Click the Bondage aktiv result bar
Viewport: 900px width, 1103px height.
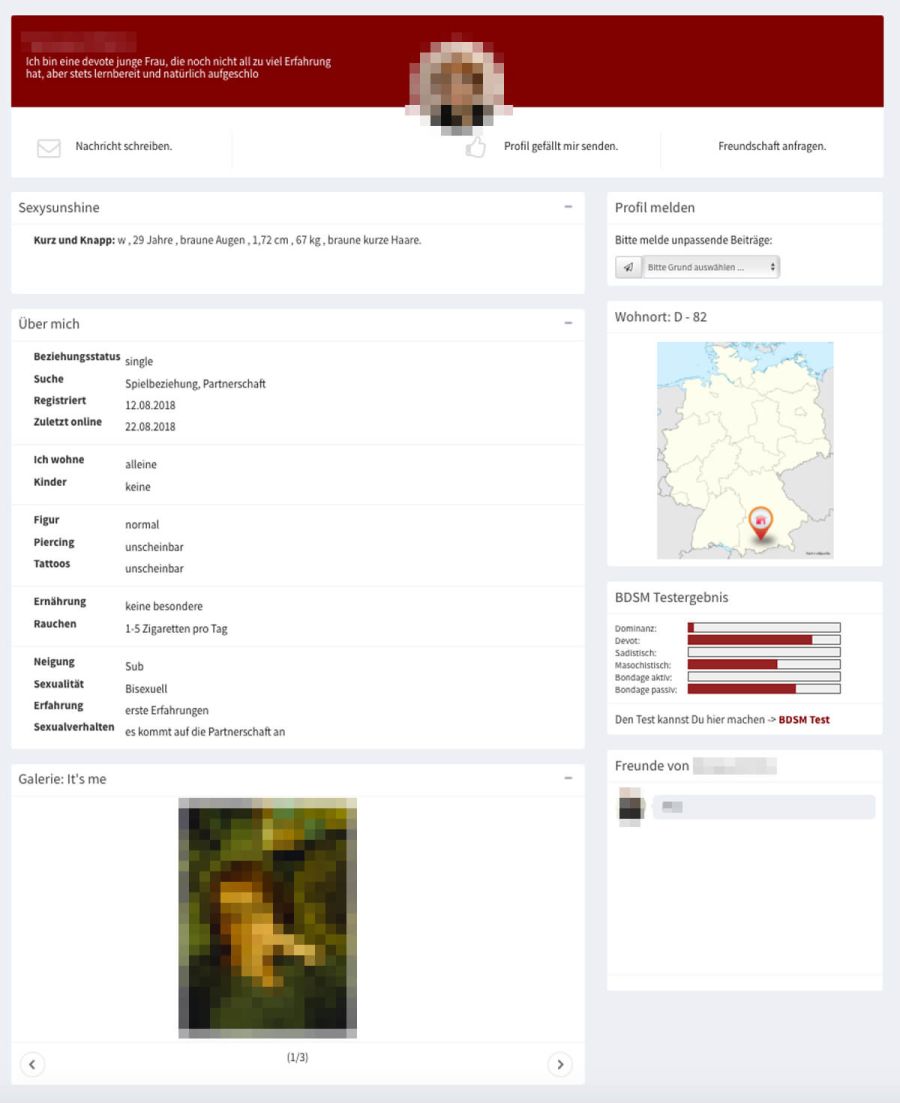click(x=763, y=677)
